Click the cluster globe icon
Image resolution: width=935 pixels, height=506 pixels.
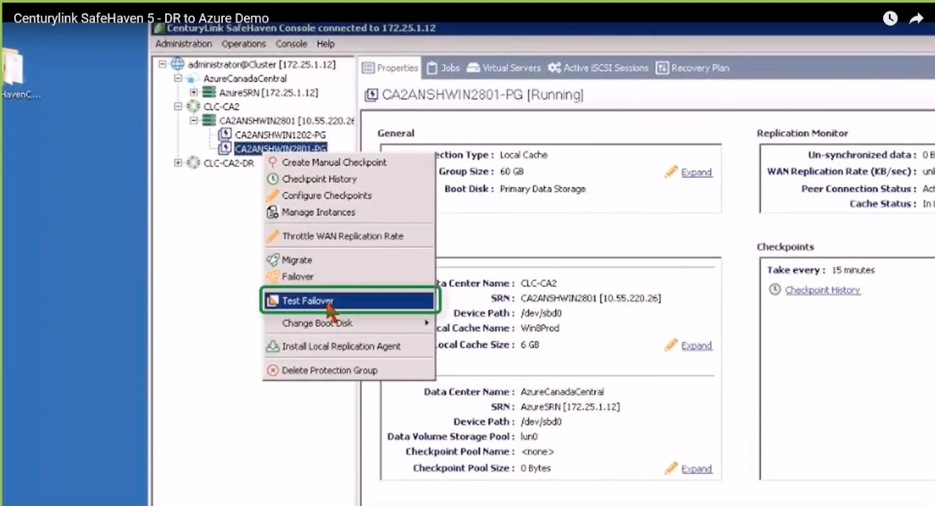(x=178, y=64)
